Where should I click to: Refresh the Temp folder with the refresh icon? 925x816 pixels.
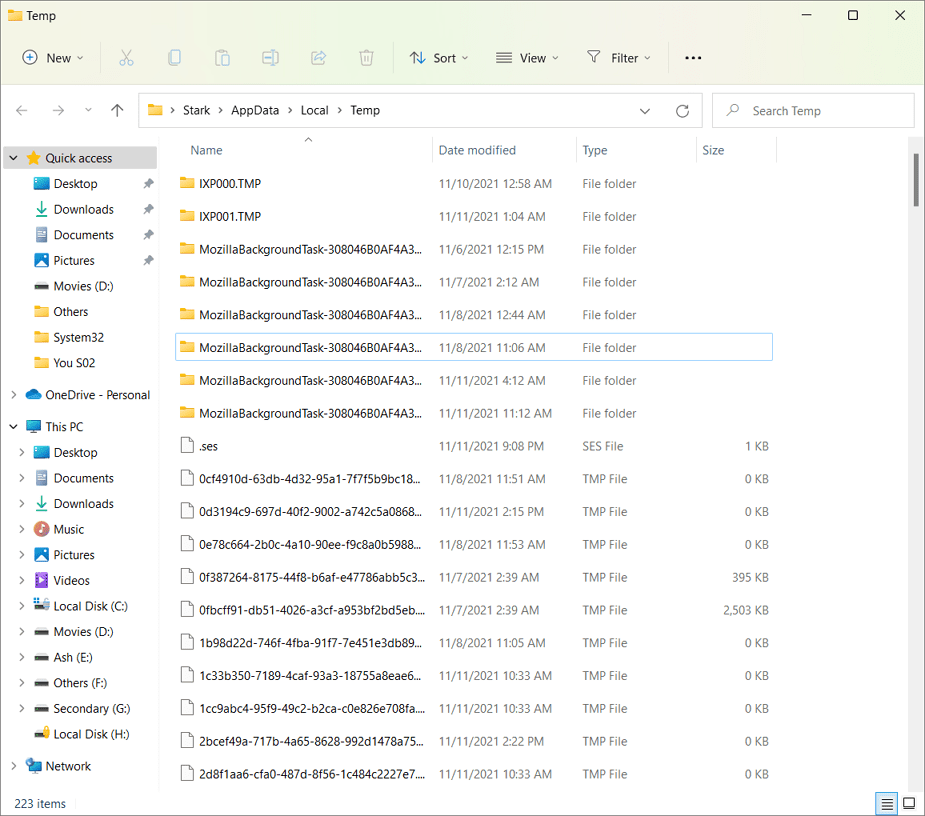(x=682, y=110)
